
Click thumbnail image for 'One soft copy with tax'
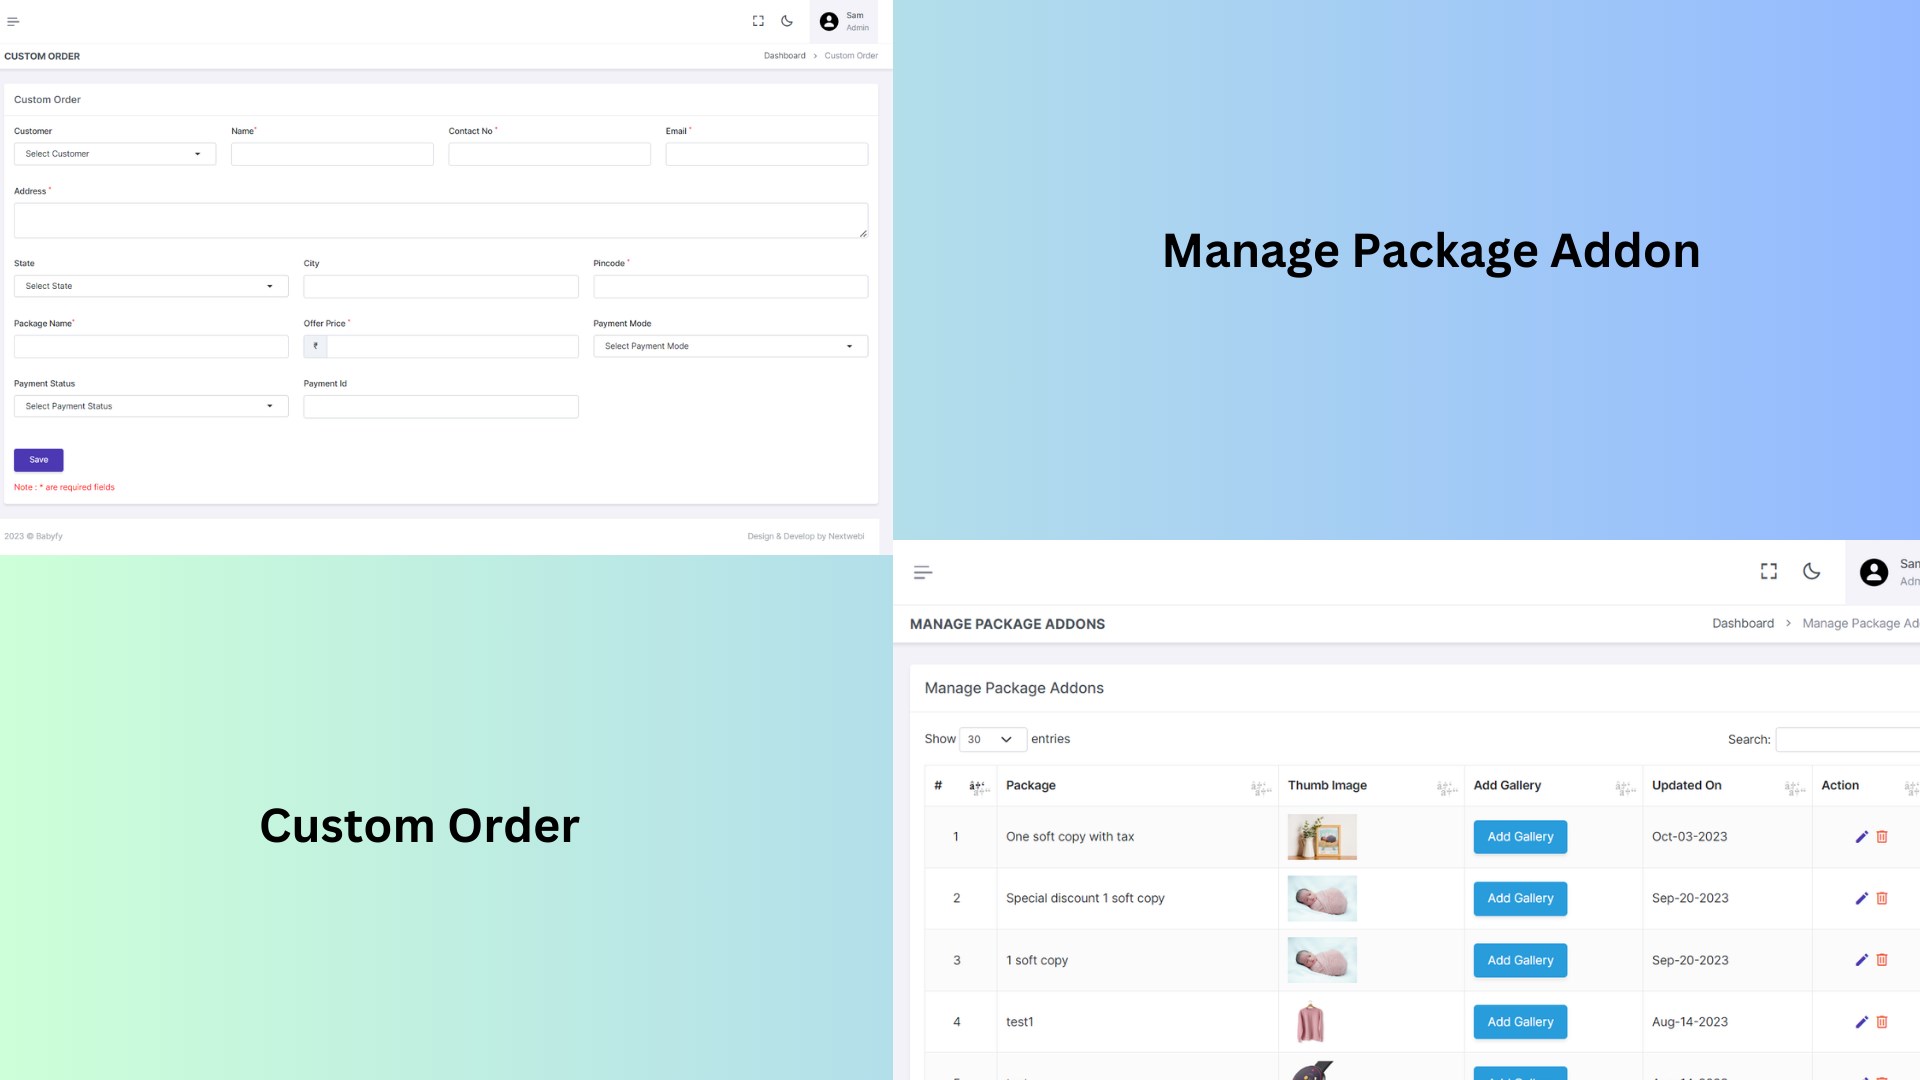[x=1321, y=836]
